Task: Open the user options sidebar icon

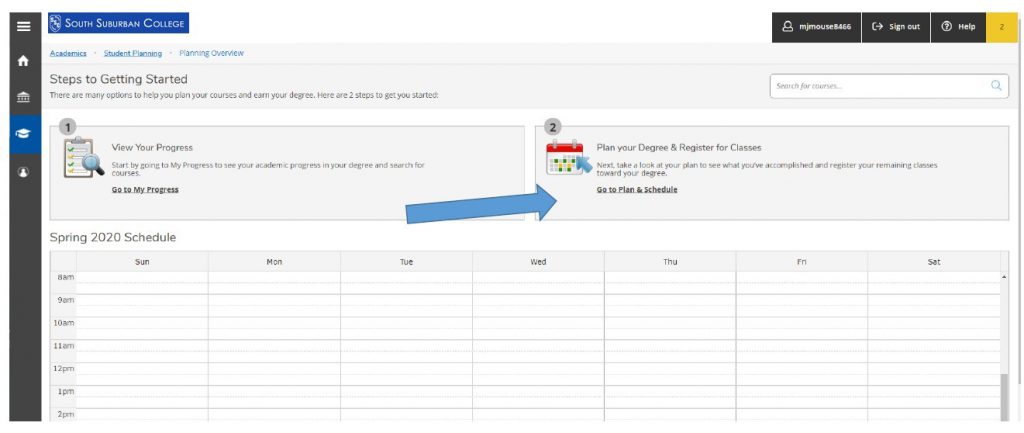Action: [24, 171]
